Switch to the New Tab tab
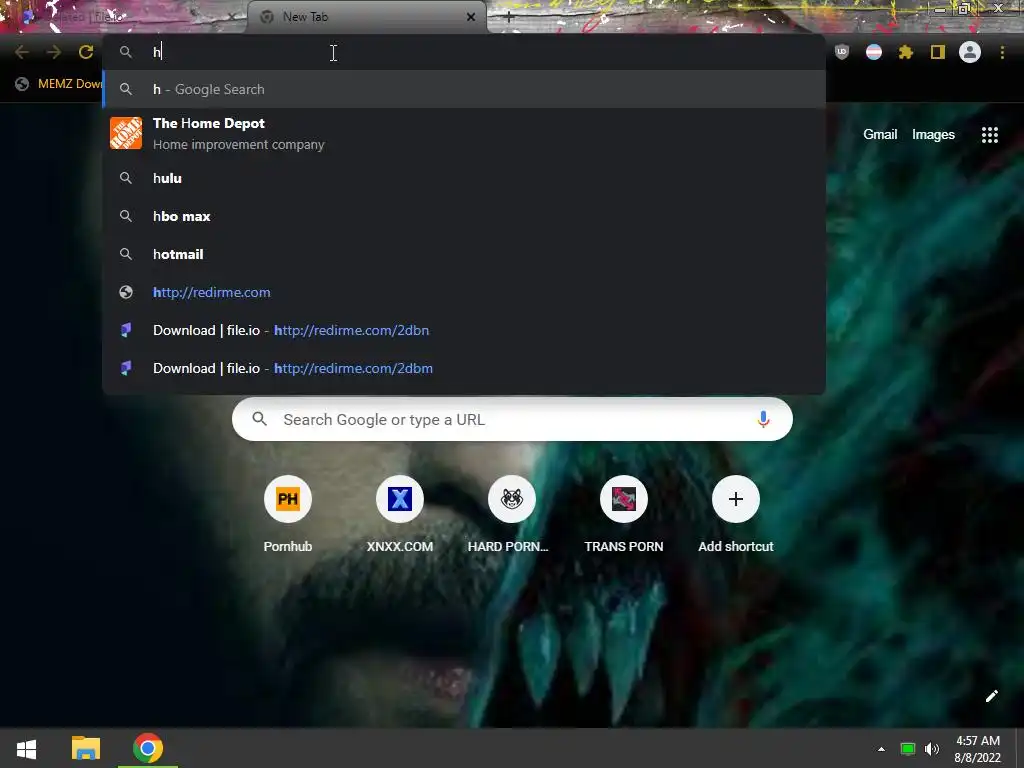 [x=366, y=17]
